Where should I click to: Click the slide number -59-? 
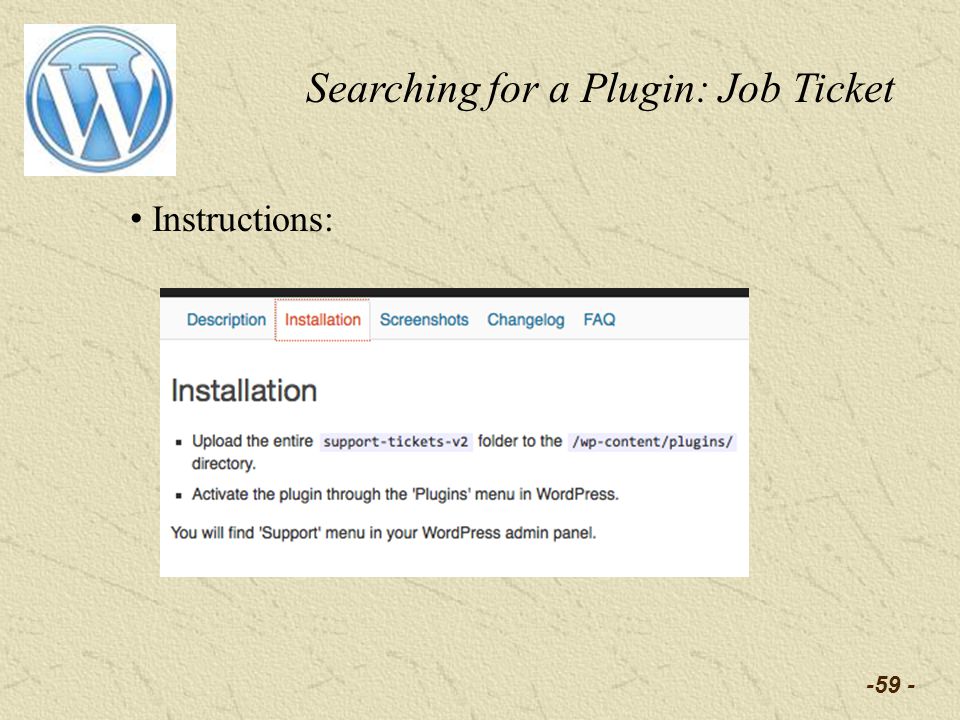(891, 684)
